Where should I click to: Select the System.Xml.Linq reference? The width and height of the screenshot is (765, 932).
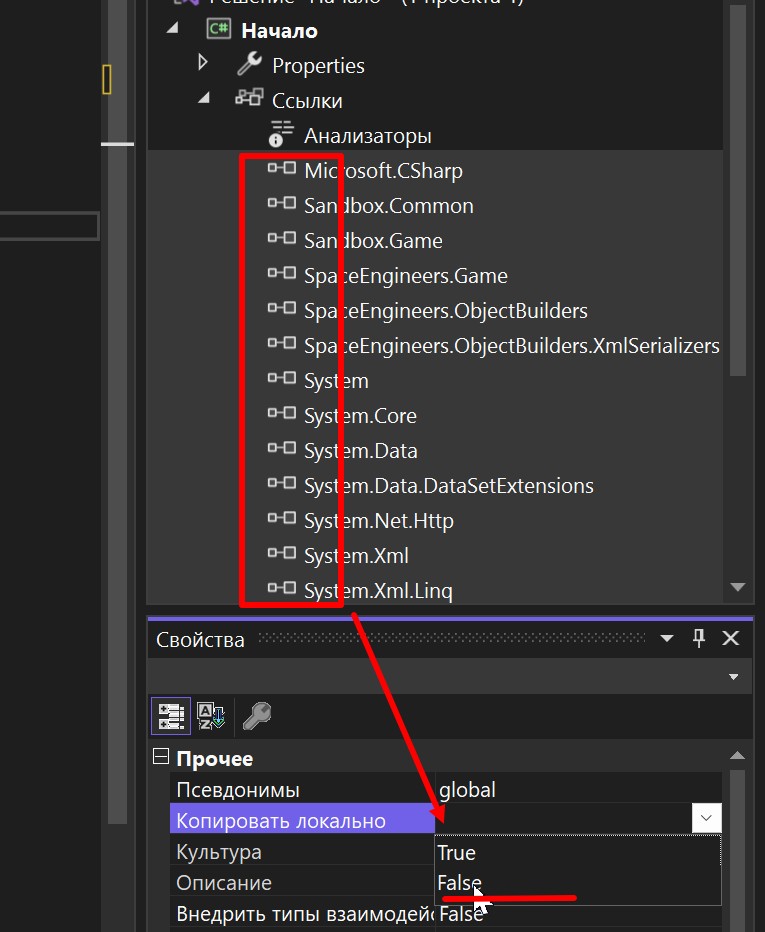(x=378, y=591)
